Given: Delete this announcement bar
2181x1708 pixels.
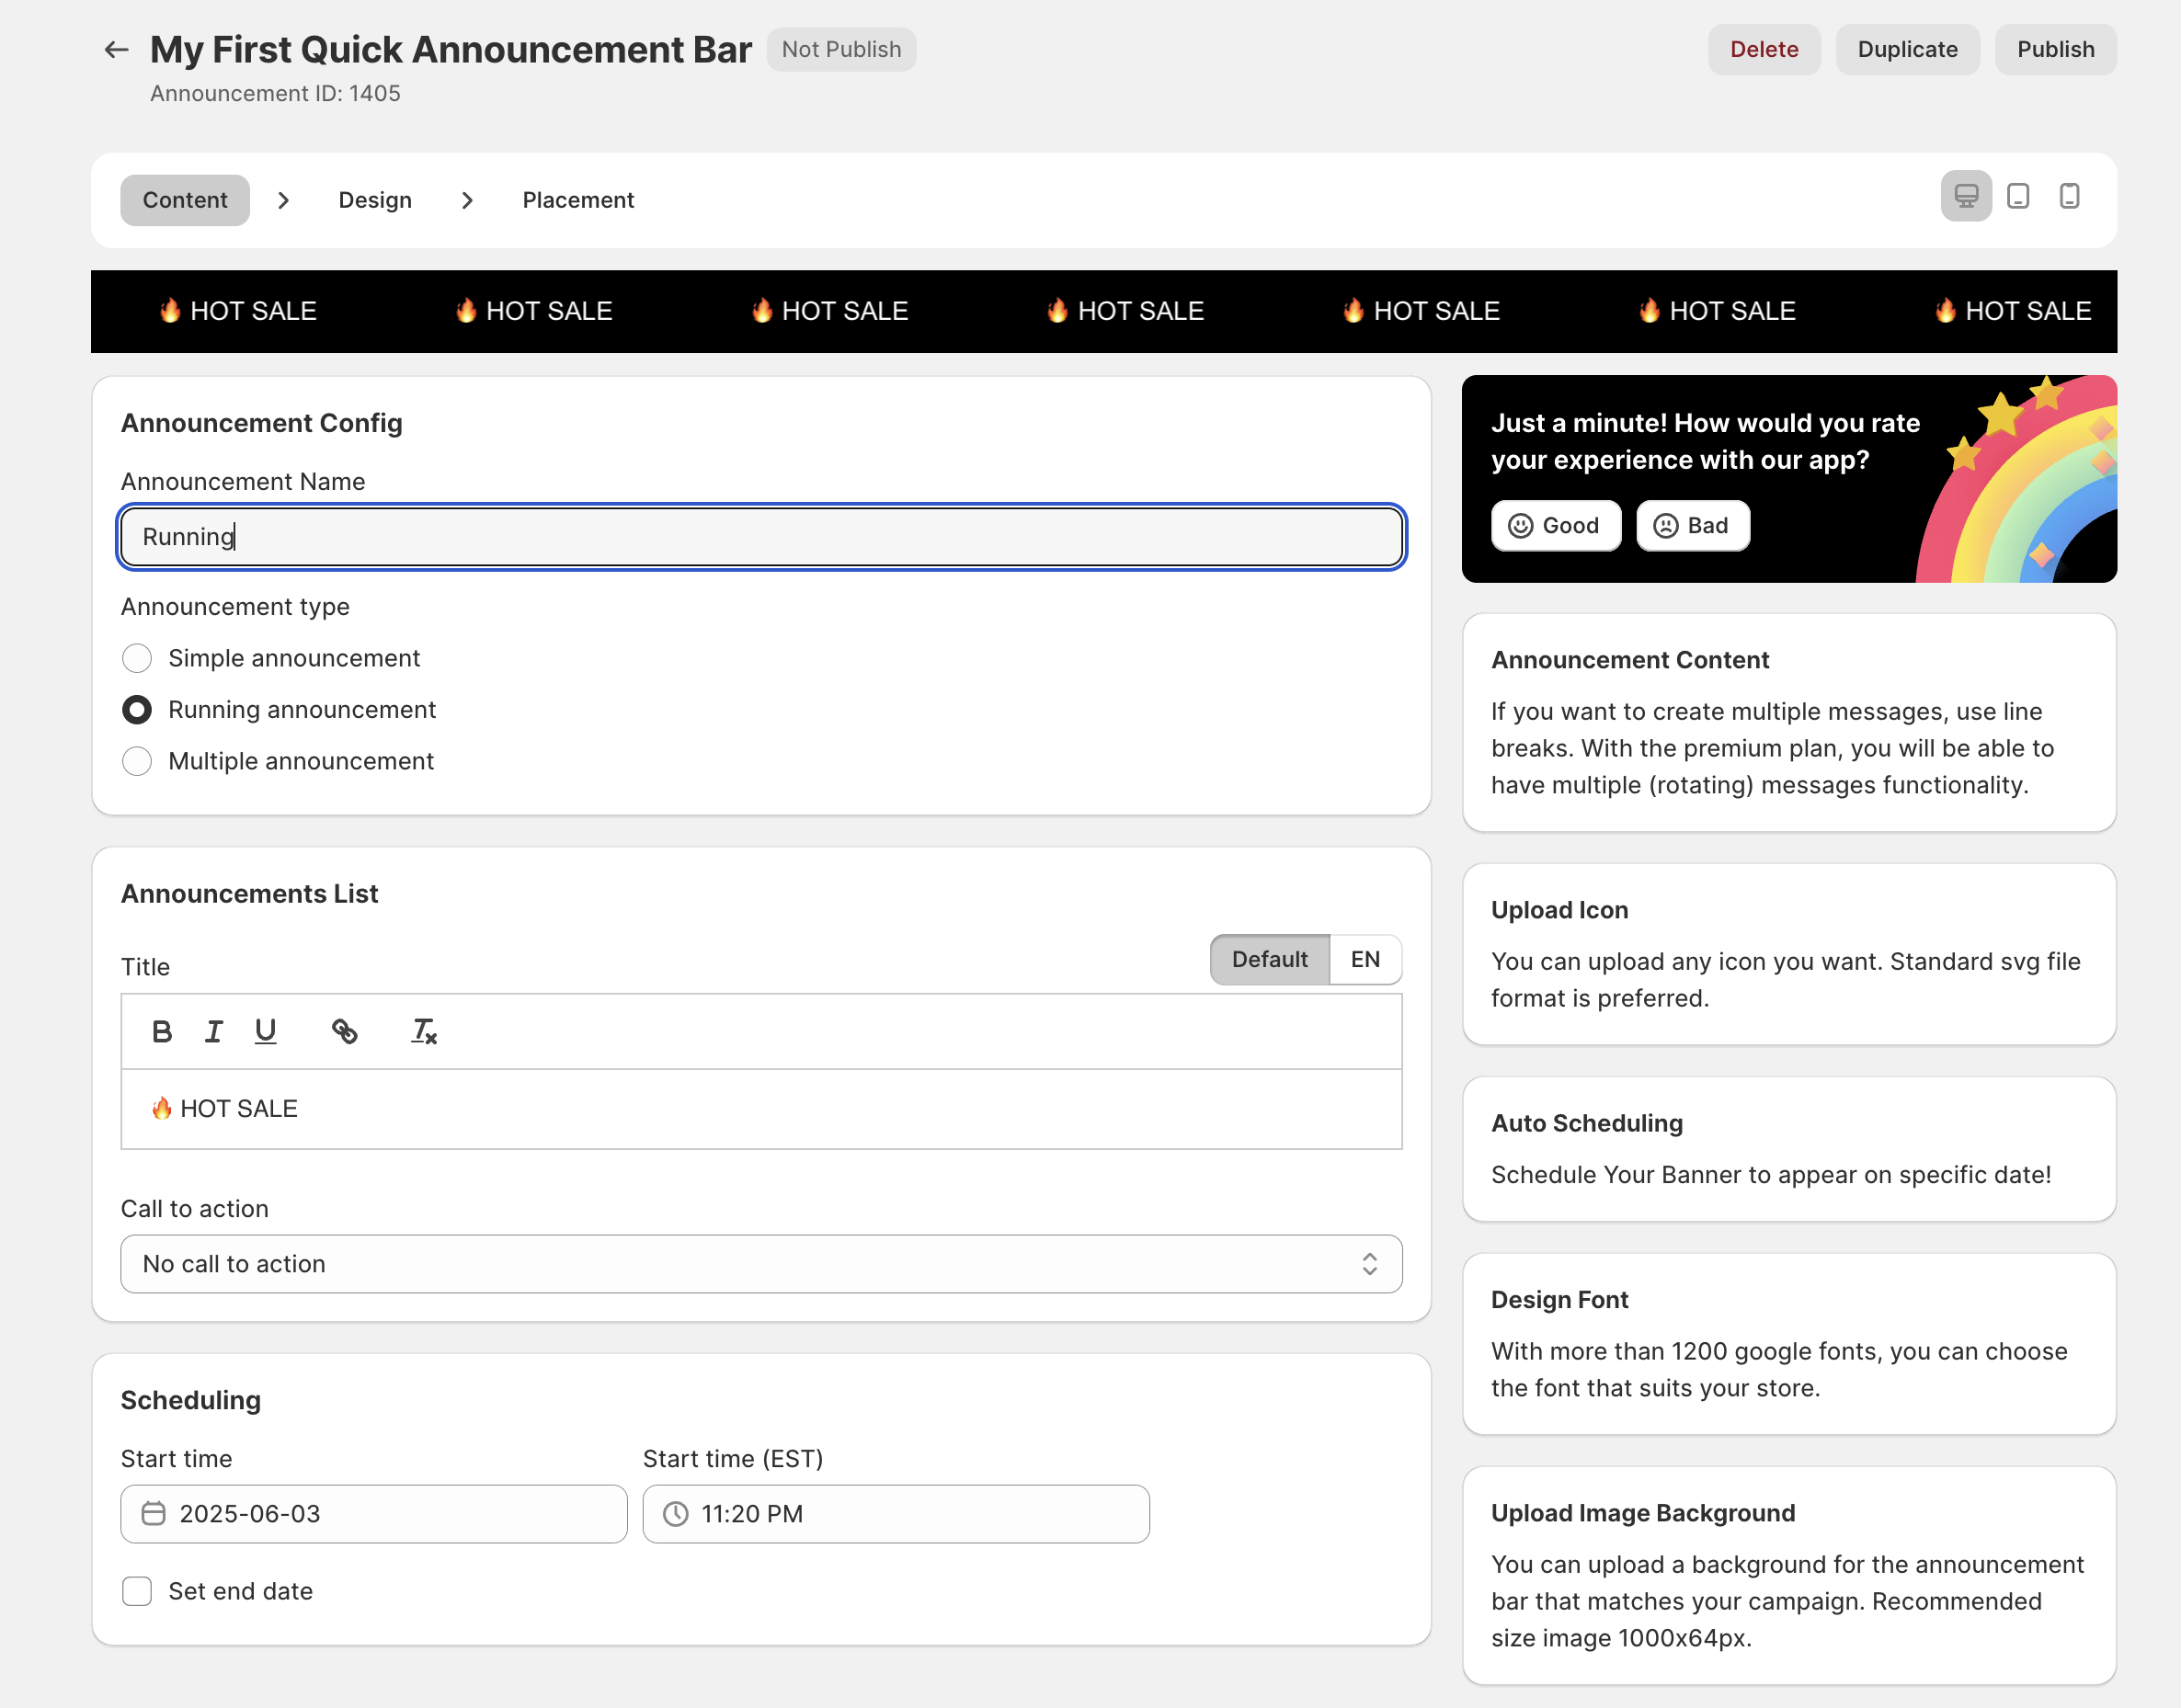Looking at the screenshot, I should 1764,50.
